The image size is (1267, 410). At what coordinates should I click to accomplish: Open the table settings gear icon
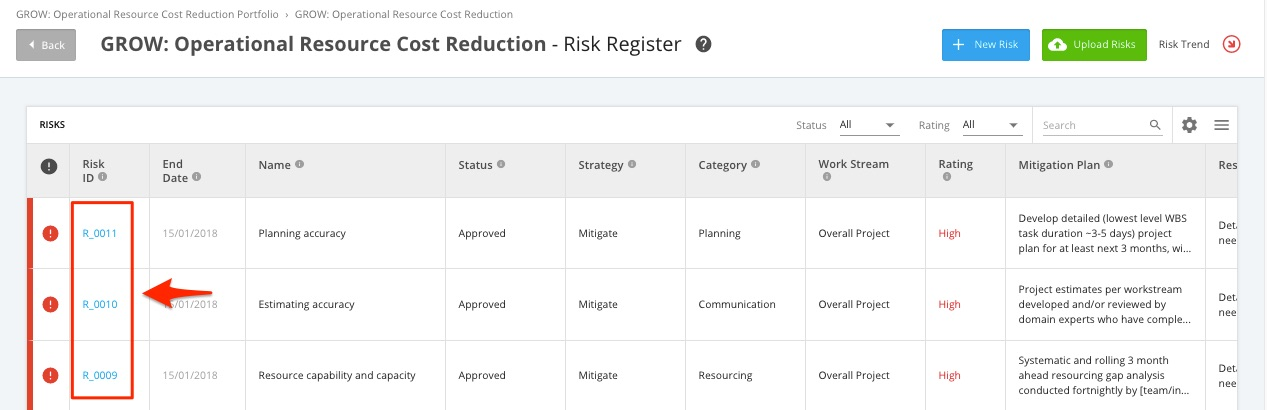1189,125
